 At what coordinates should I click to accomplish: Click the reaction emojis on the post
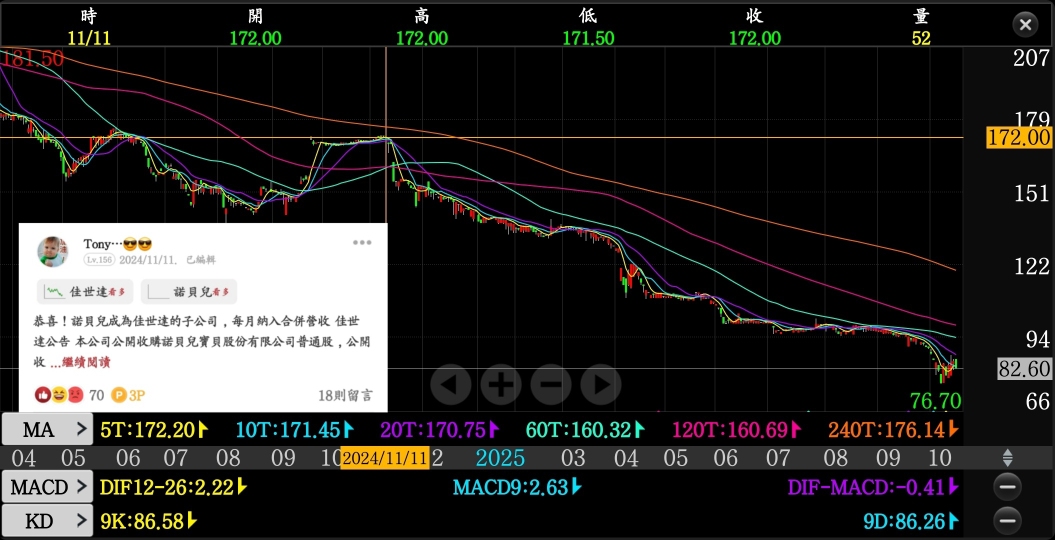(60, 395)
